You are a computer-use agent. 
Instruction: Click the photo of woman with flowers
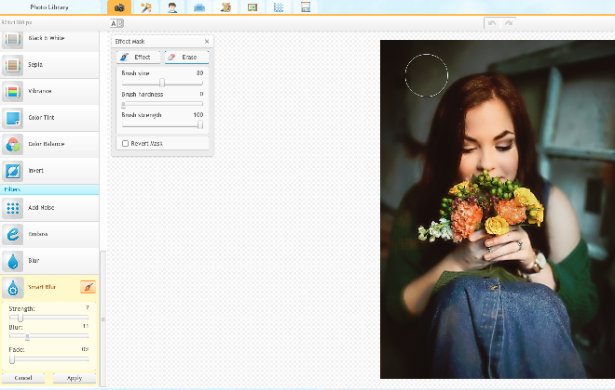pyautogui.click(x=497, y=209)
